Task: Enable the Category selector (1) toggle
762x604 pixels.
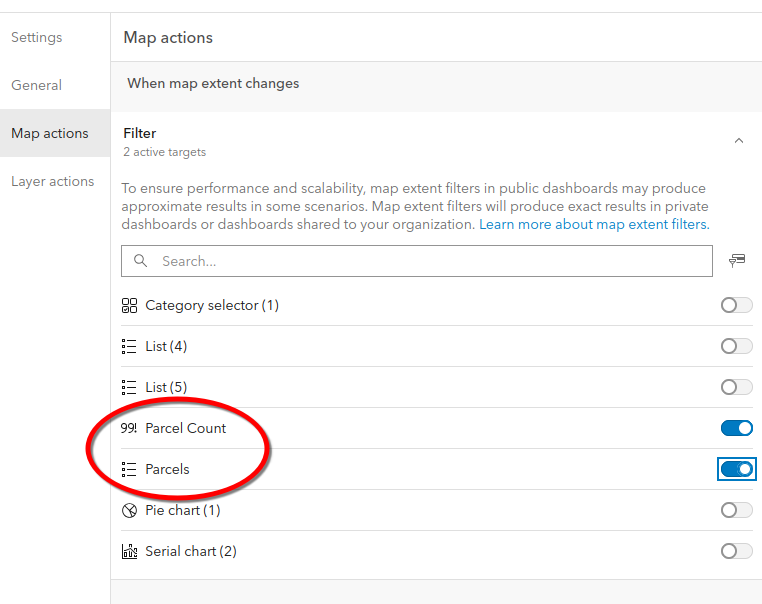Action: 736,305
